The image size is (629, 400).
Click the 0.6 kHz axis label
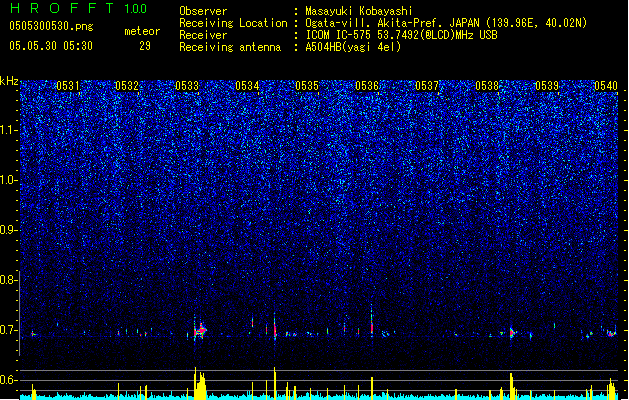pos(9,380)
